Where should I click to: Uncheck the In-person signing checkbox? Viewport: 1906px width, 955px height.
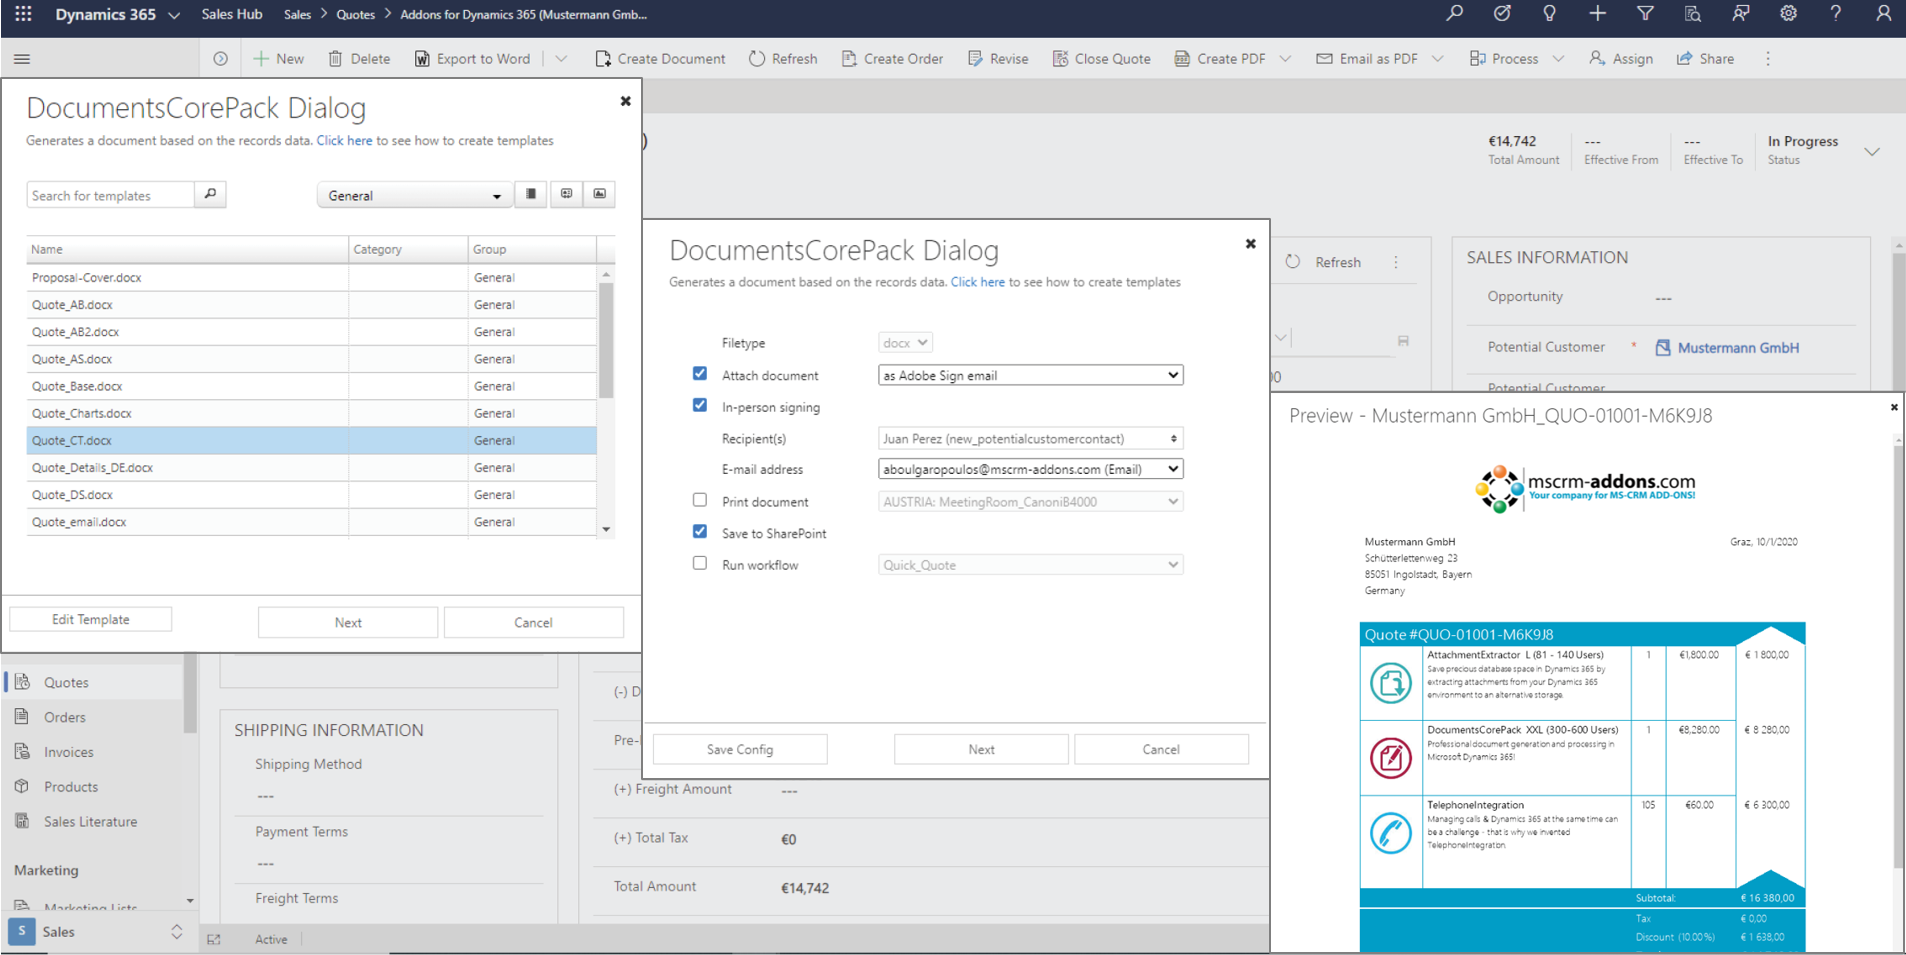[x=700, y=406]
